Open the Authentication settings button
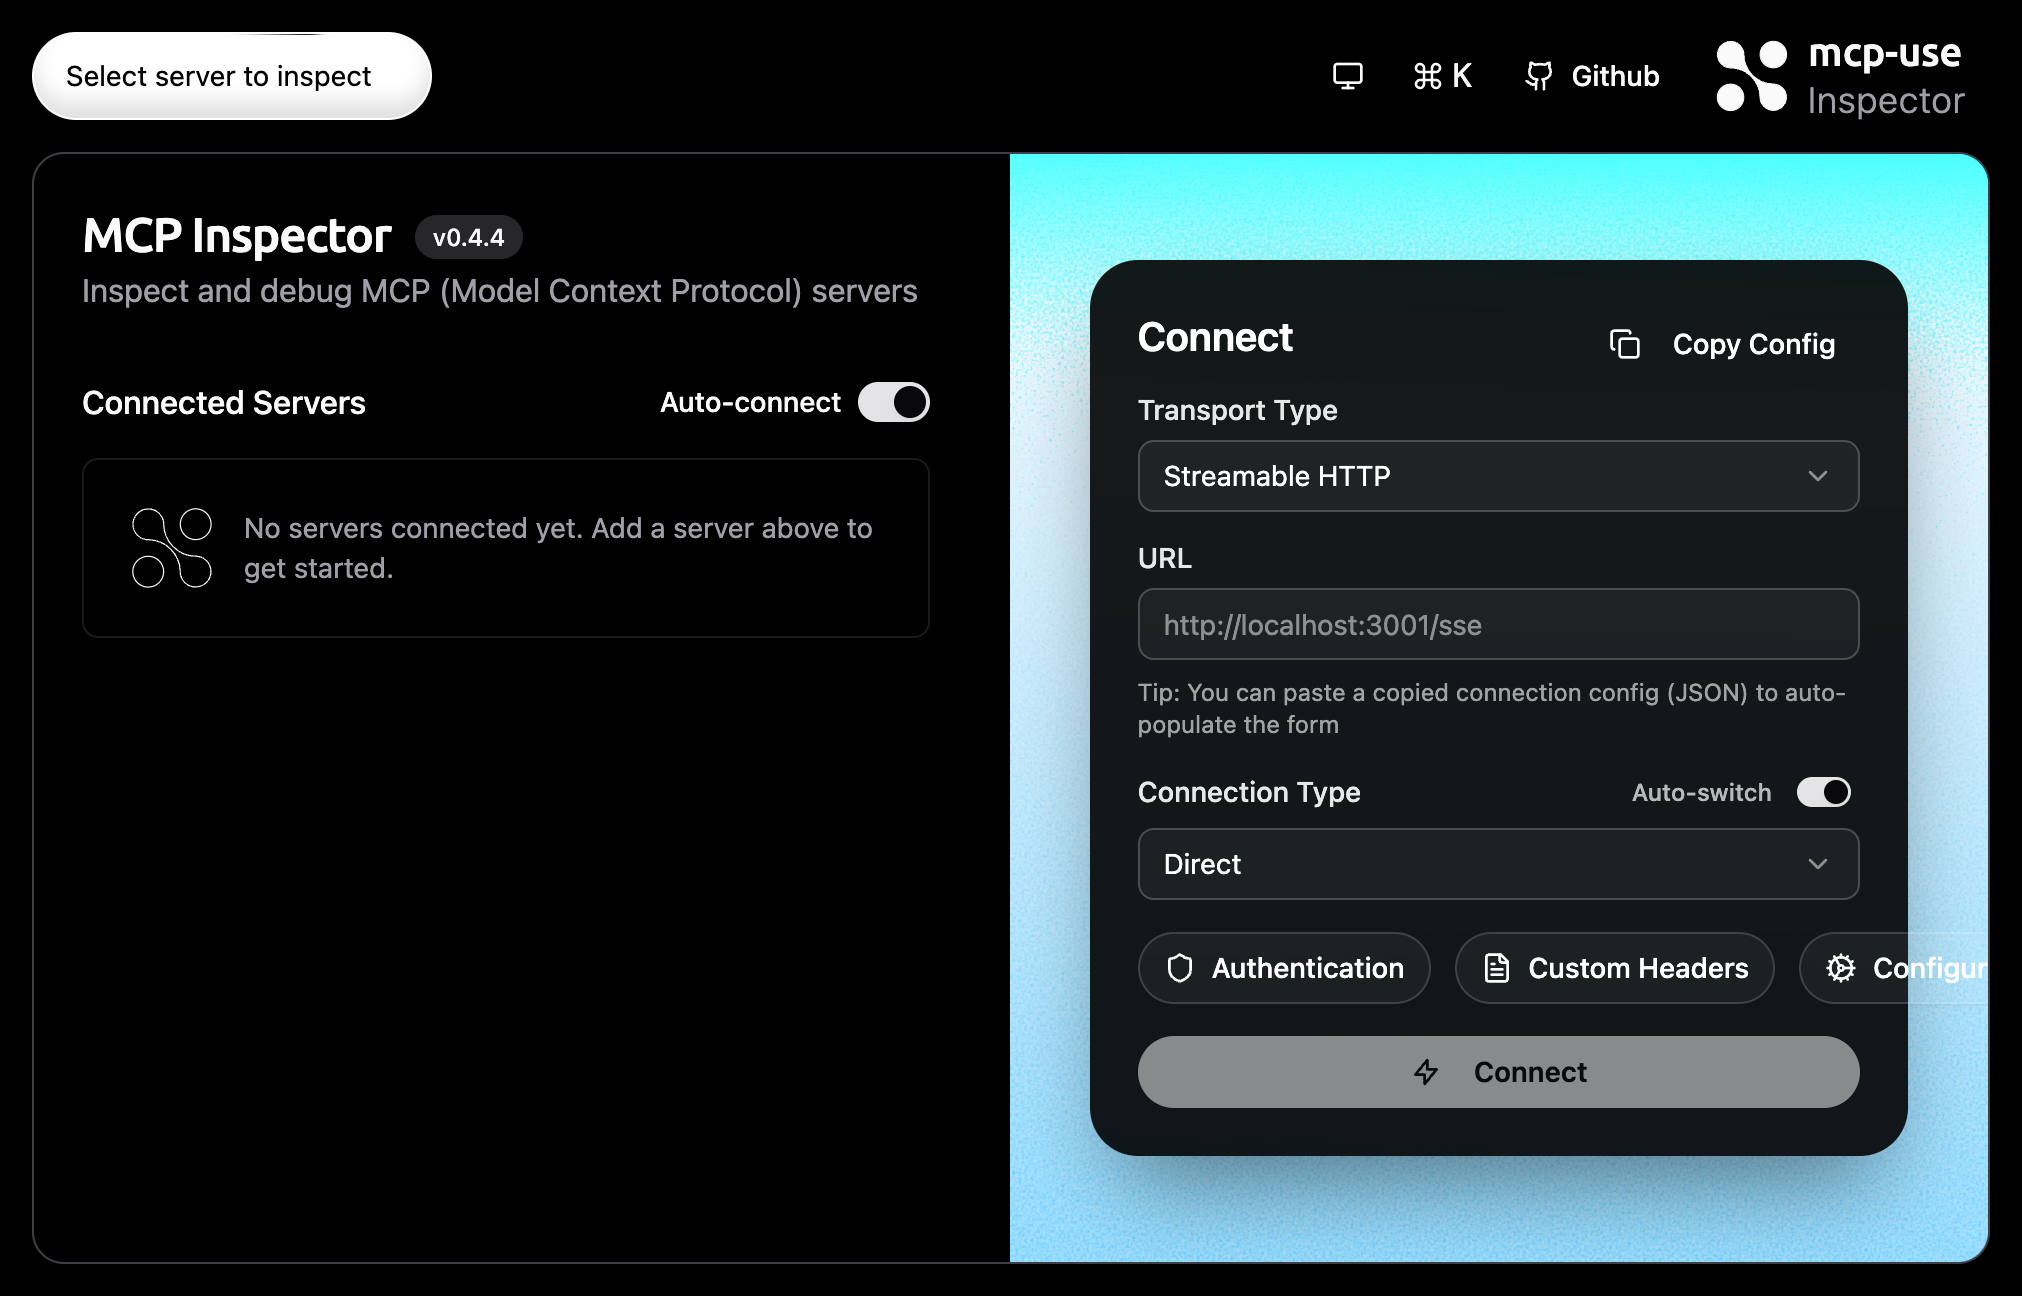The image size is (2022, 1296). (1284, 968)
